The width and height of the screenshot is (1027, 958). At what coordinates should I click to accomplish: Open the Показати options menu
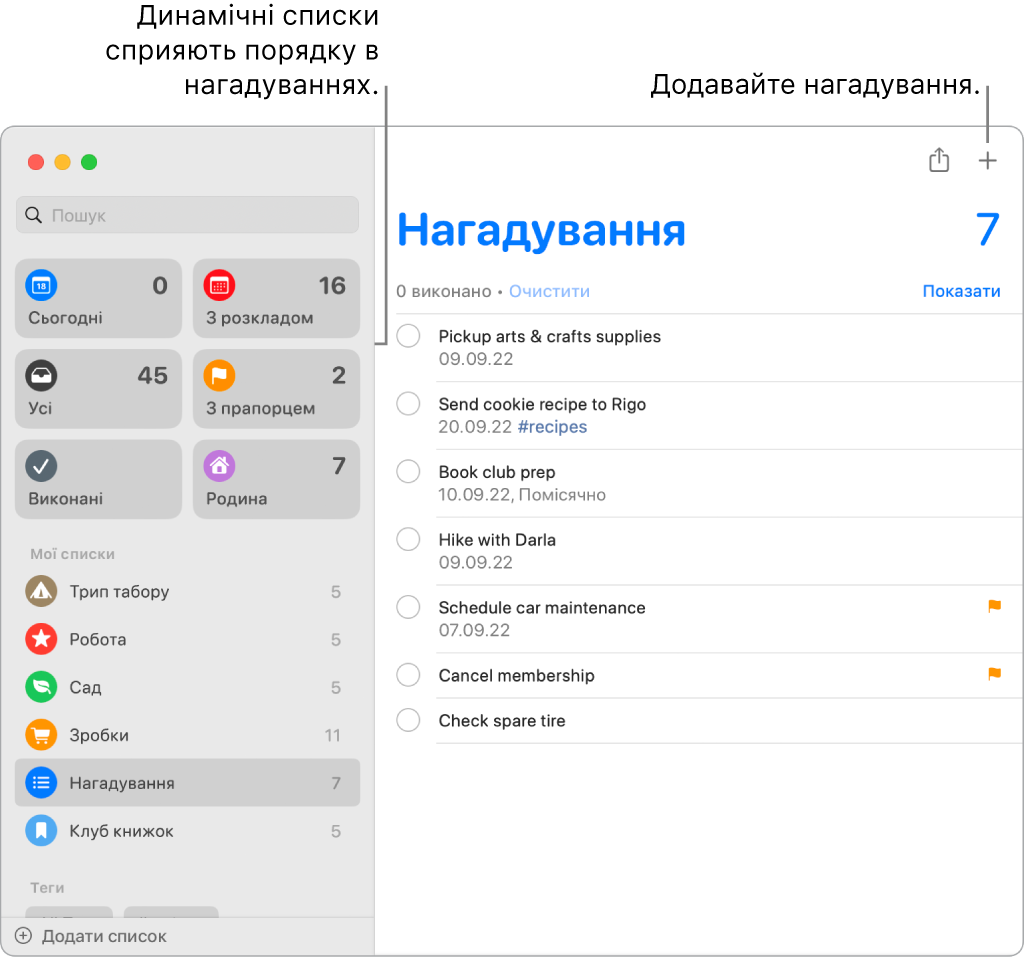(961, 291)
